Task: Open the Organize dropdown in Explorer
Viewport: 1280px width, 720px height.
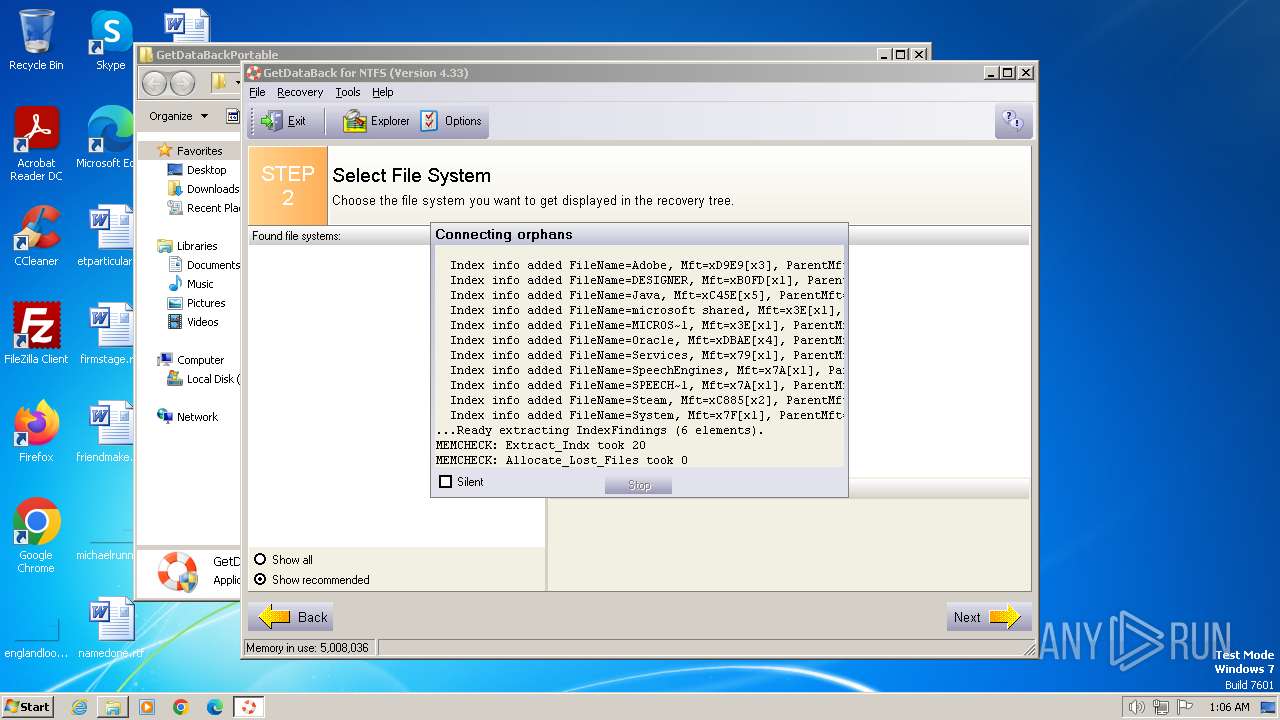Action: 178,116
